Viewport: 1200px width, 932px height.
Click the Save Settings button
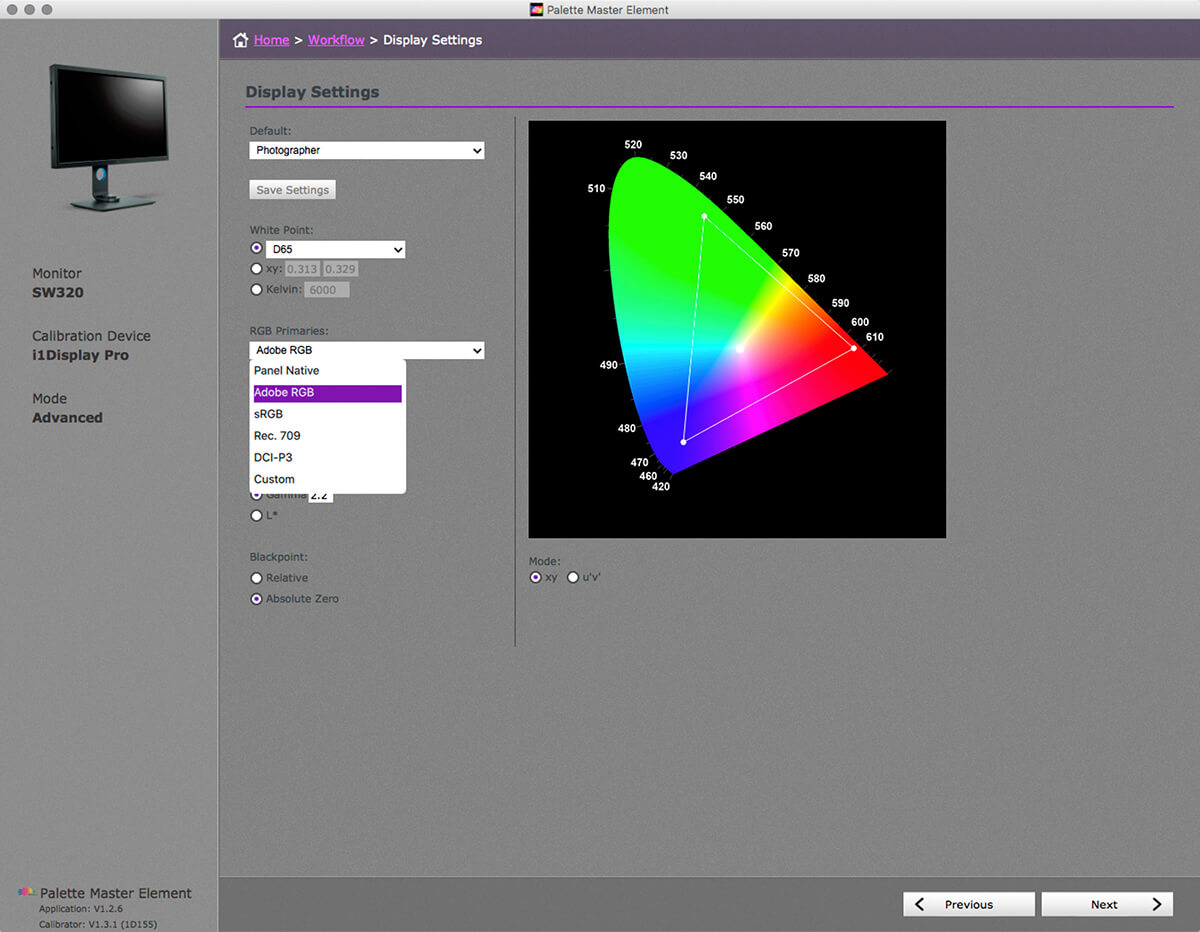click(292, 189)
